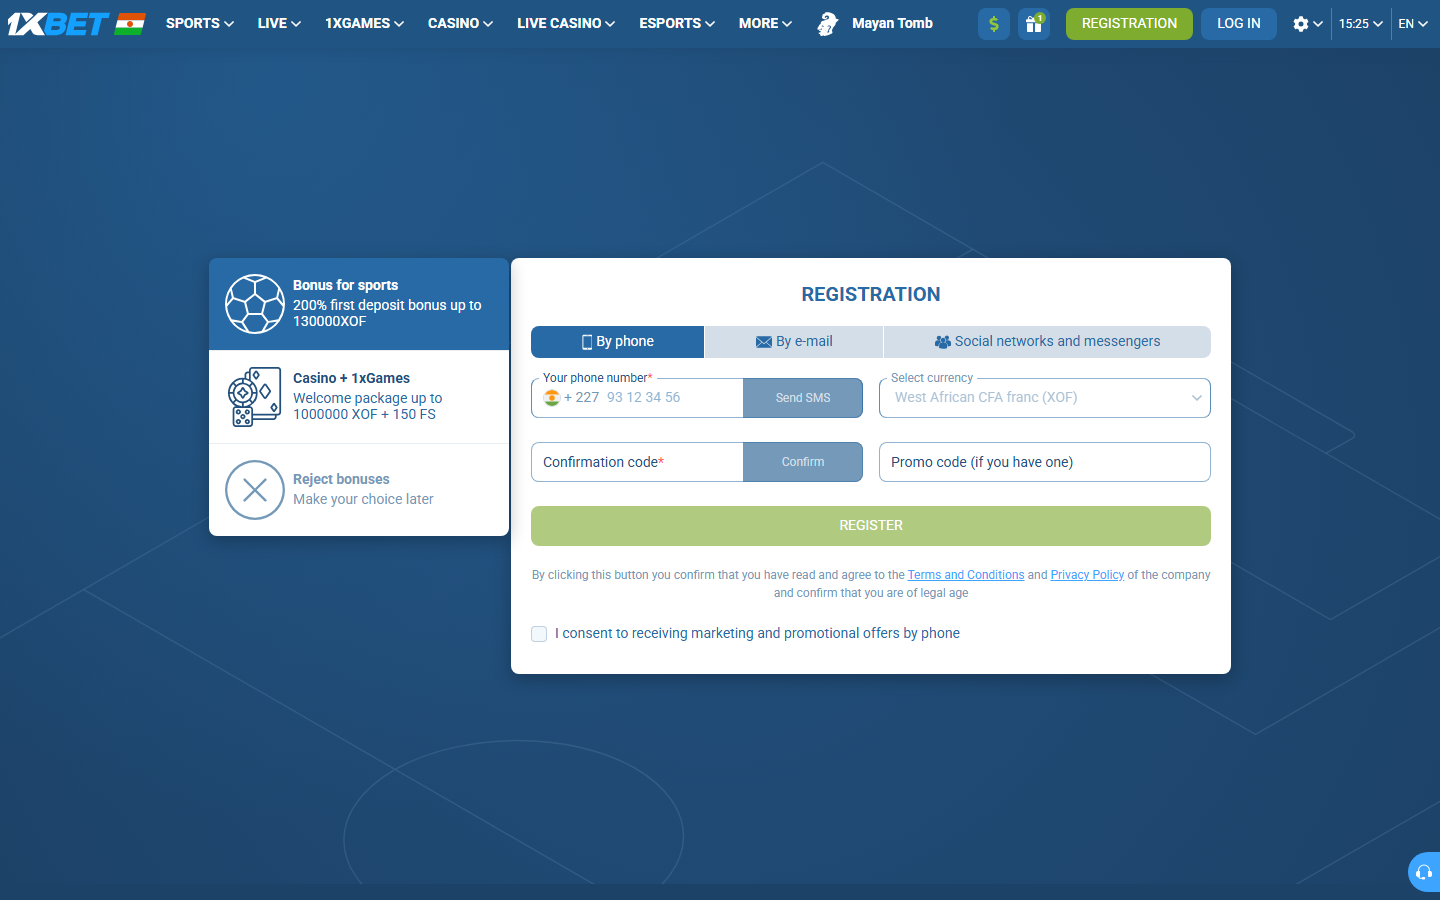Open the gift bonuses icon
1440x900 pixels.
[1034, 23]
